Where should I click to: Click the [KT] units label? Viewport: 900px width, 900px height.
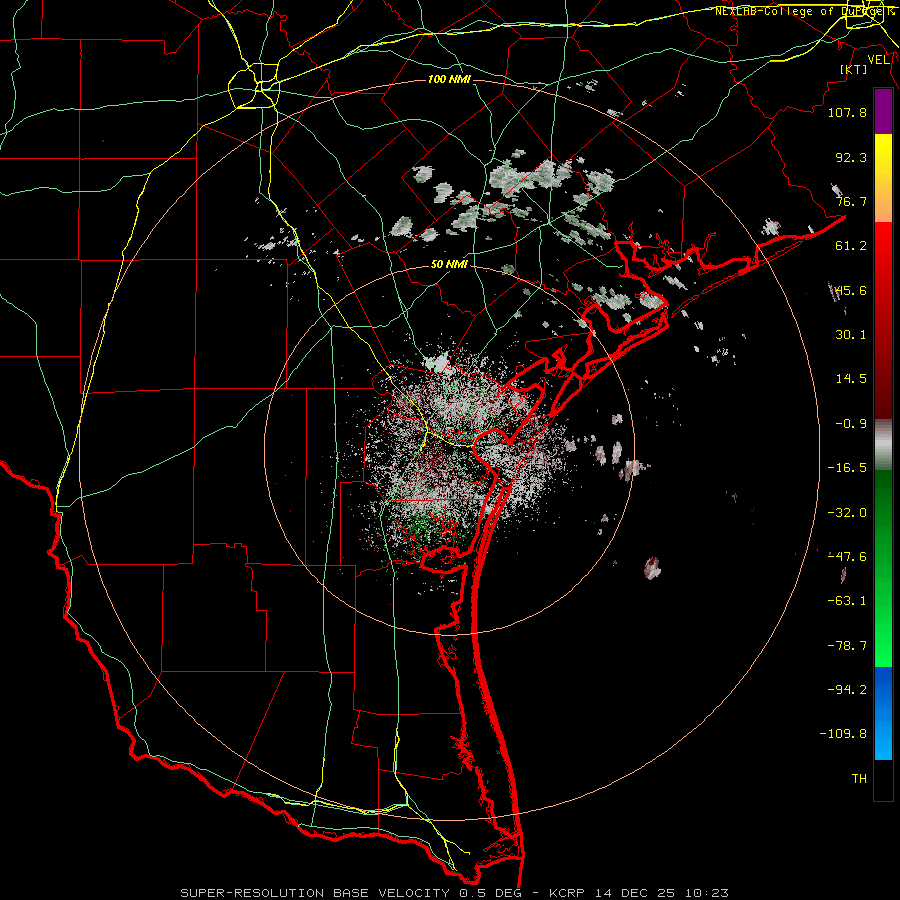pyautogui.click(x=854, y=69)
